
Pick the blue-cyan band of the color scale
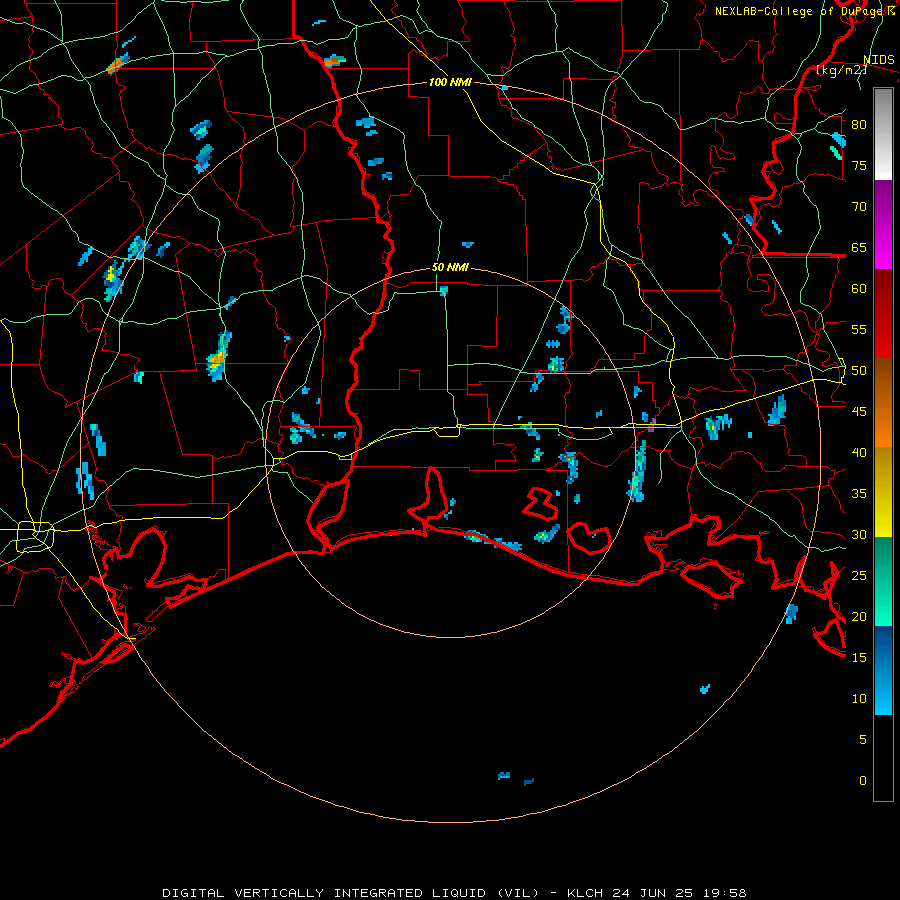click(883, 670)
